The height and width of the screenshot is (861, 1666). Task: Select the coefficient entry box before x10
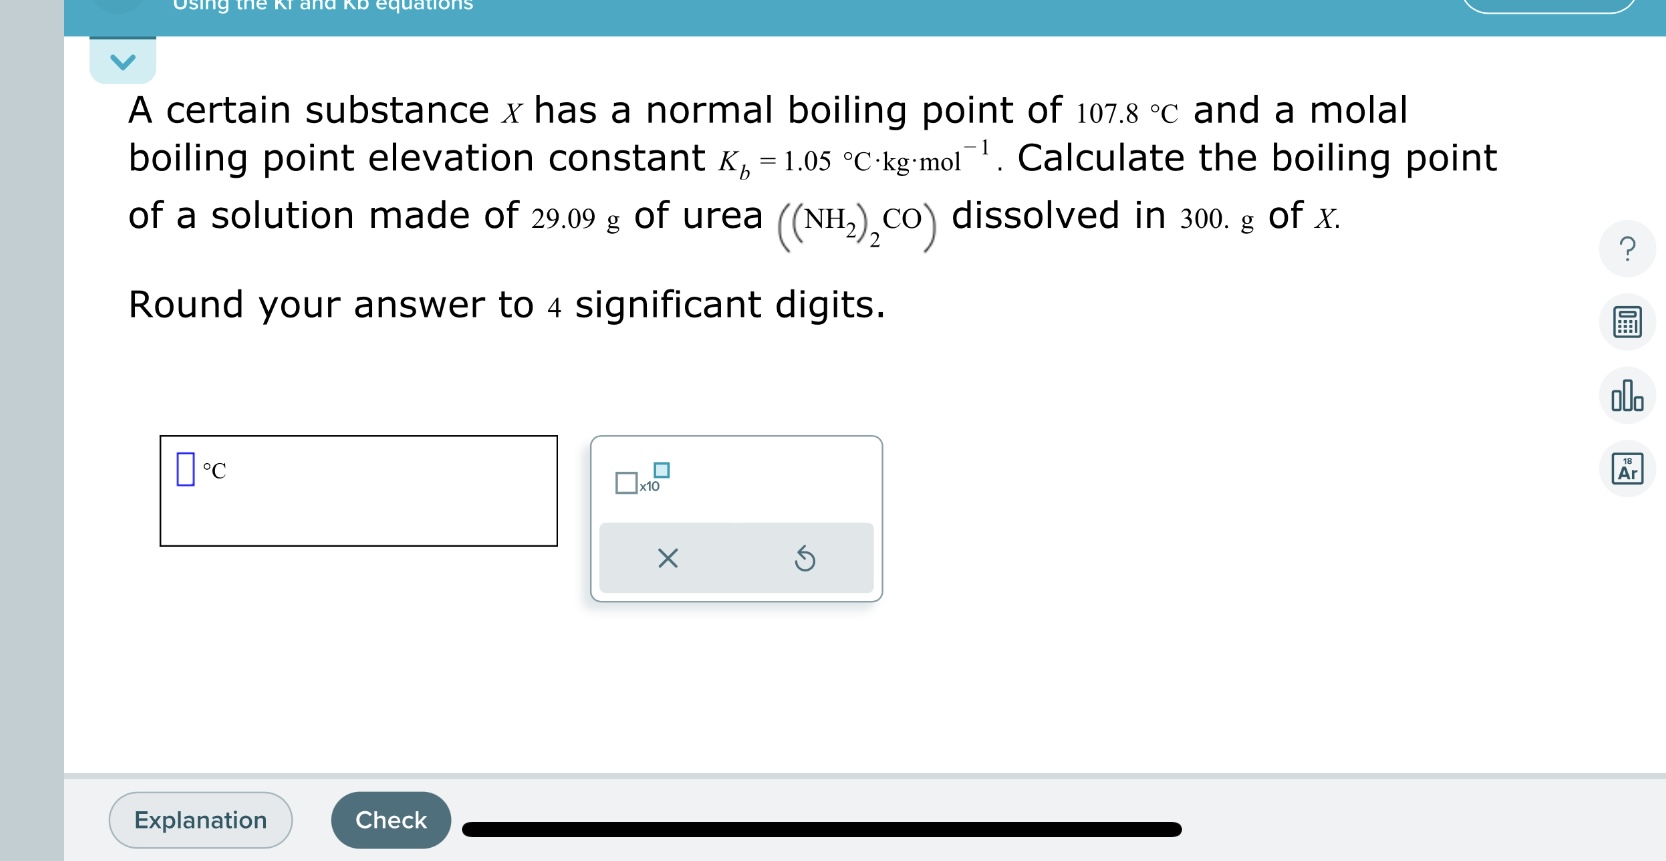click(x=624, y=483)
